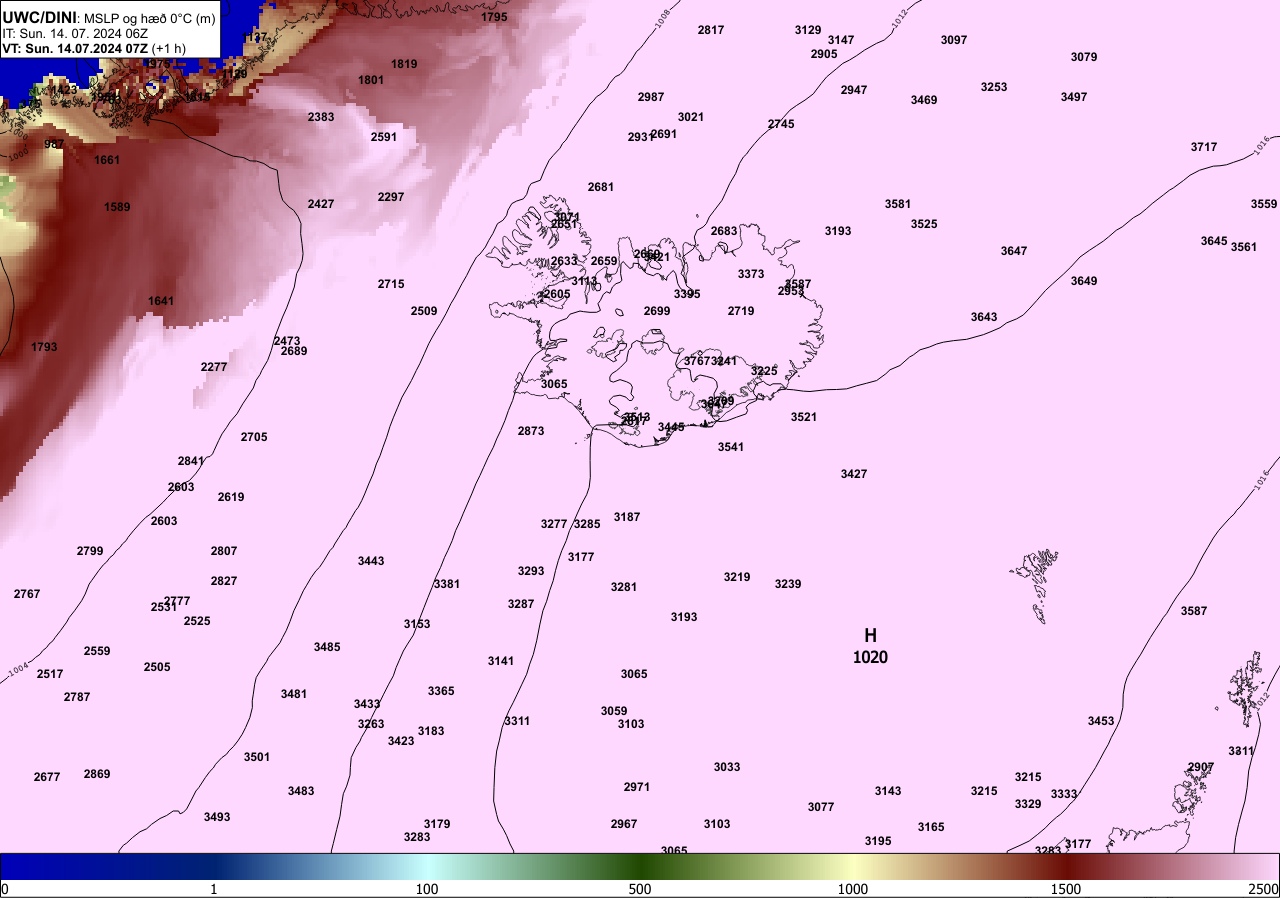Click the height value 2383
Image resolution: width=1280 pixels, height=898 pixels.
pos(321,117)
